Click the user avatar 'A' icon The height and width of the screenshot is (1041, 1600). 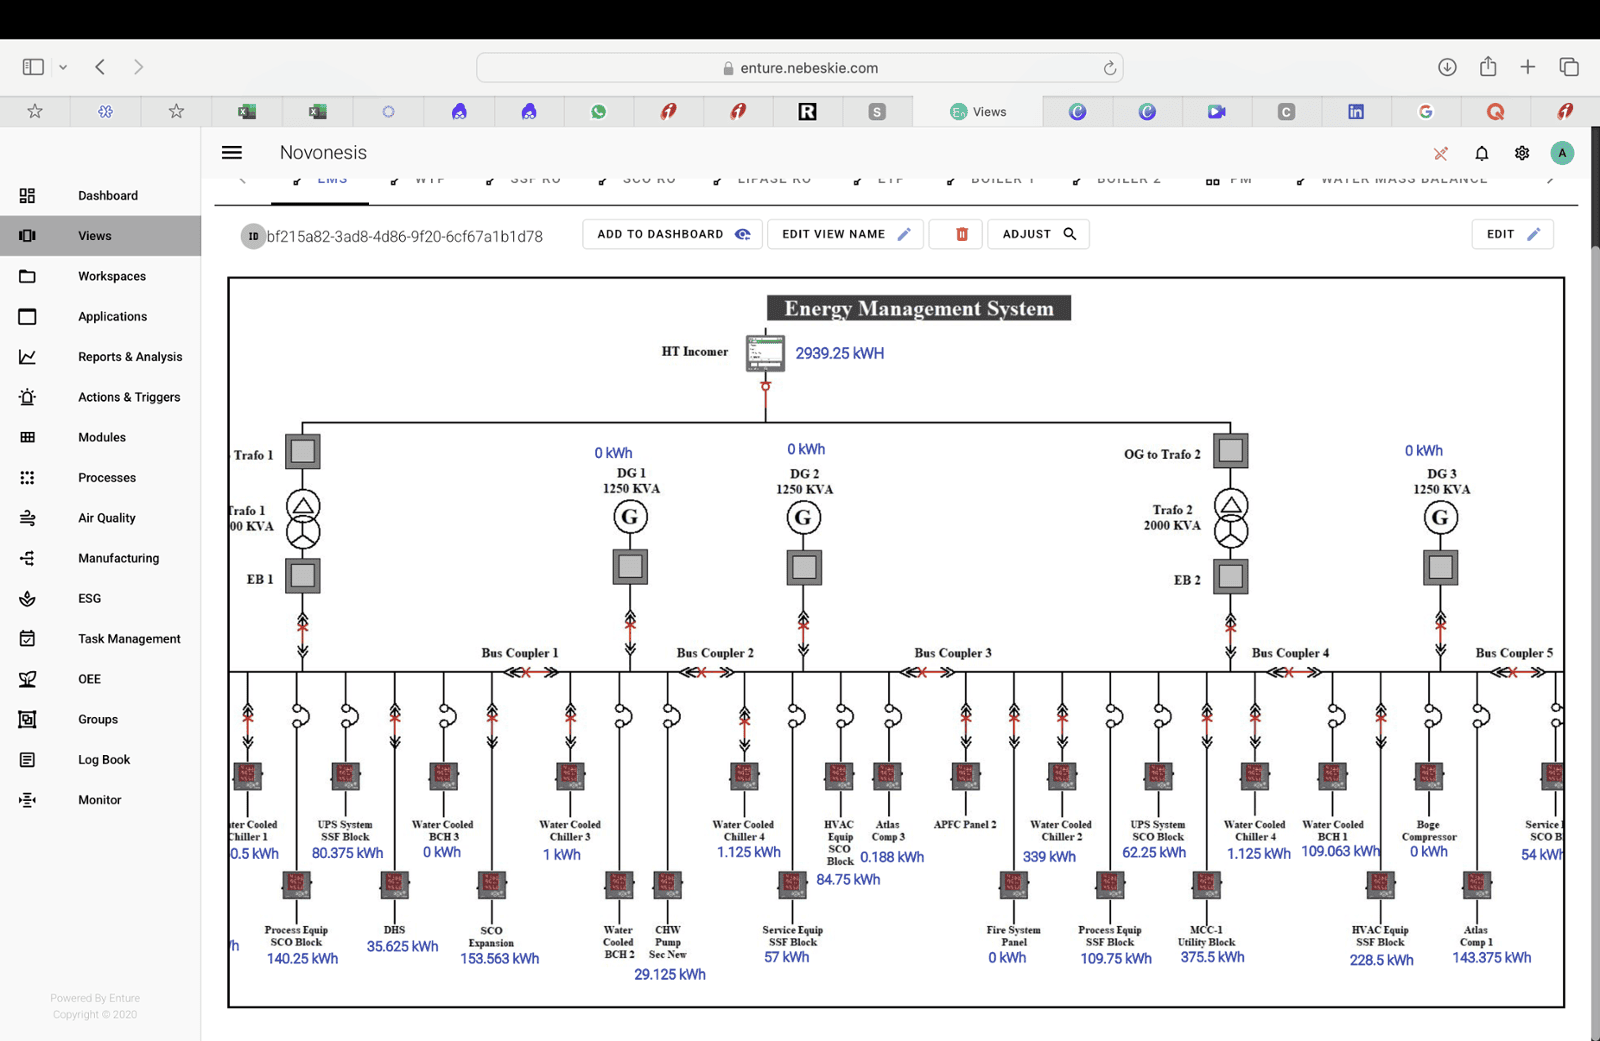[1561, 153]
